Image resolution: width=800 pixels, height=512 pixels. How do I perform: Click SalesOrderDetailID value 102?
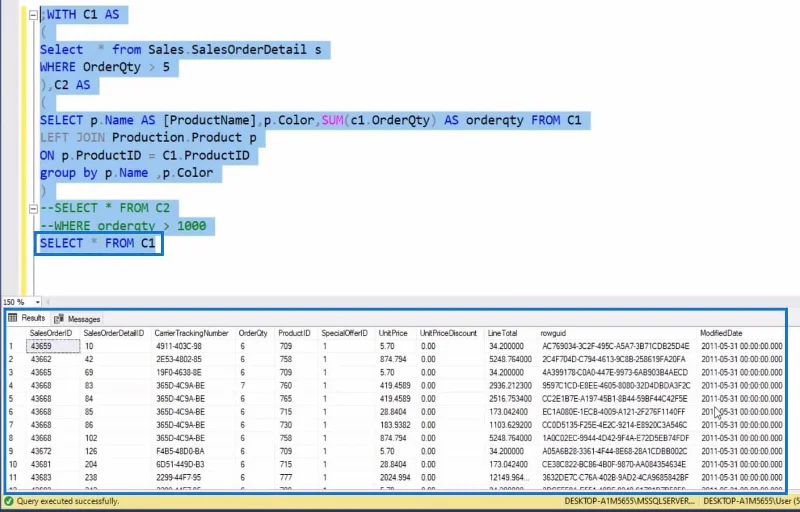(x=90, y=439)
